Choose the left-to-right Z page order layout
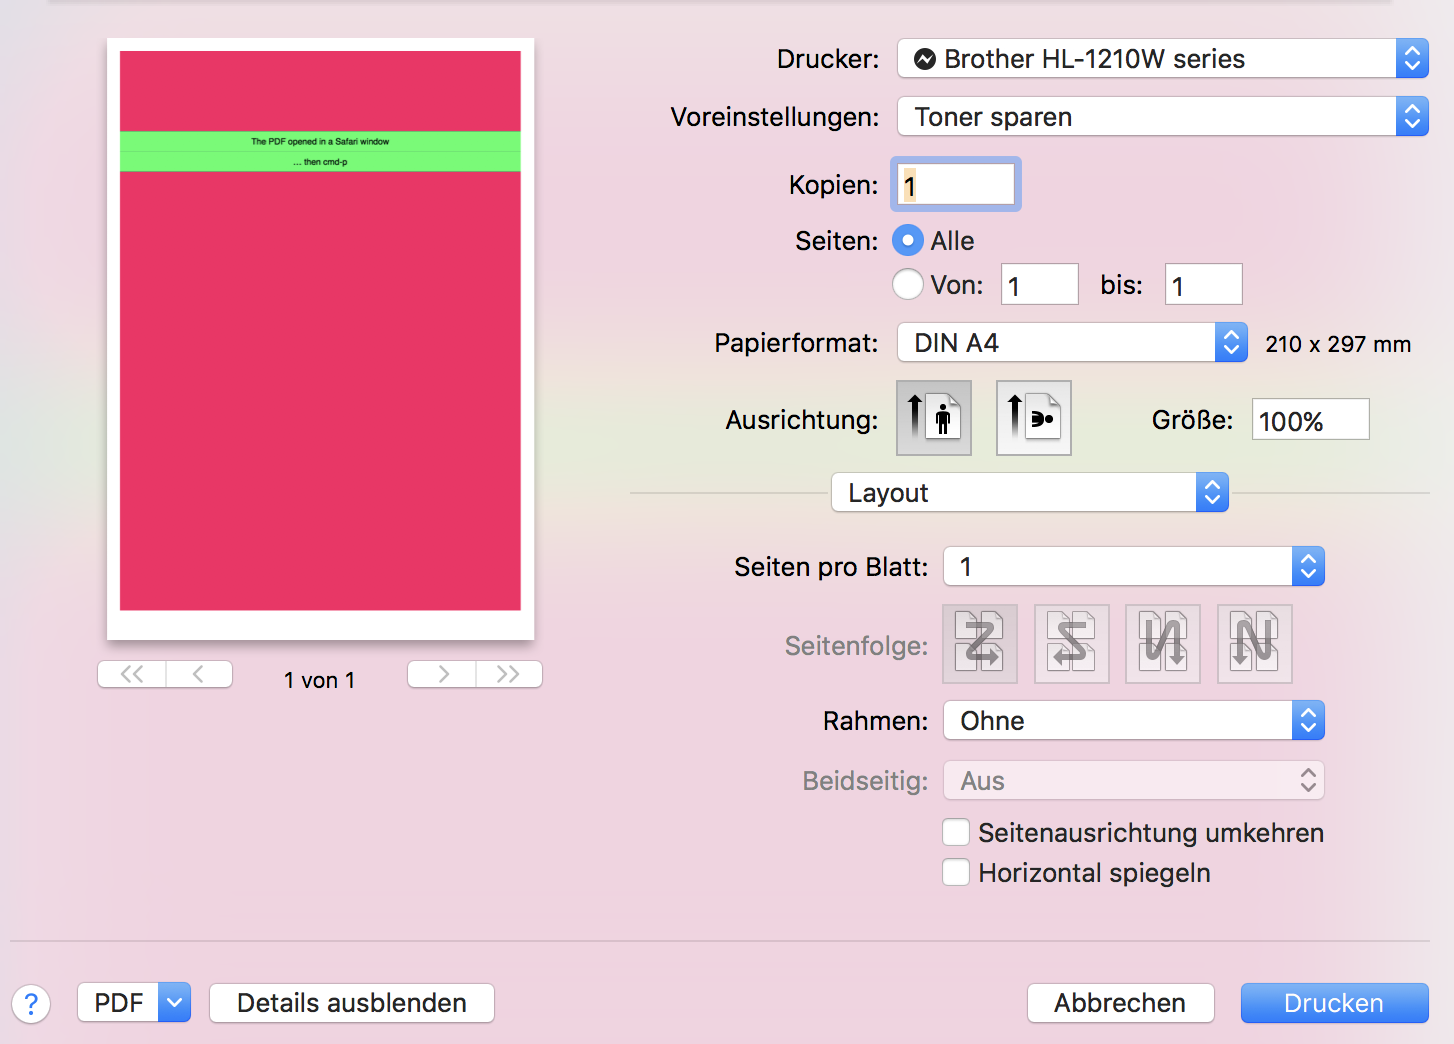 [x=979, y=643]
